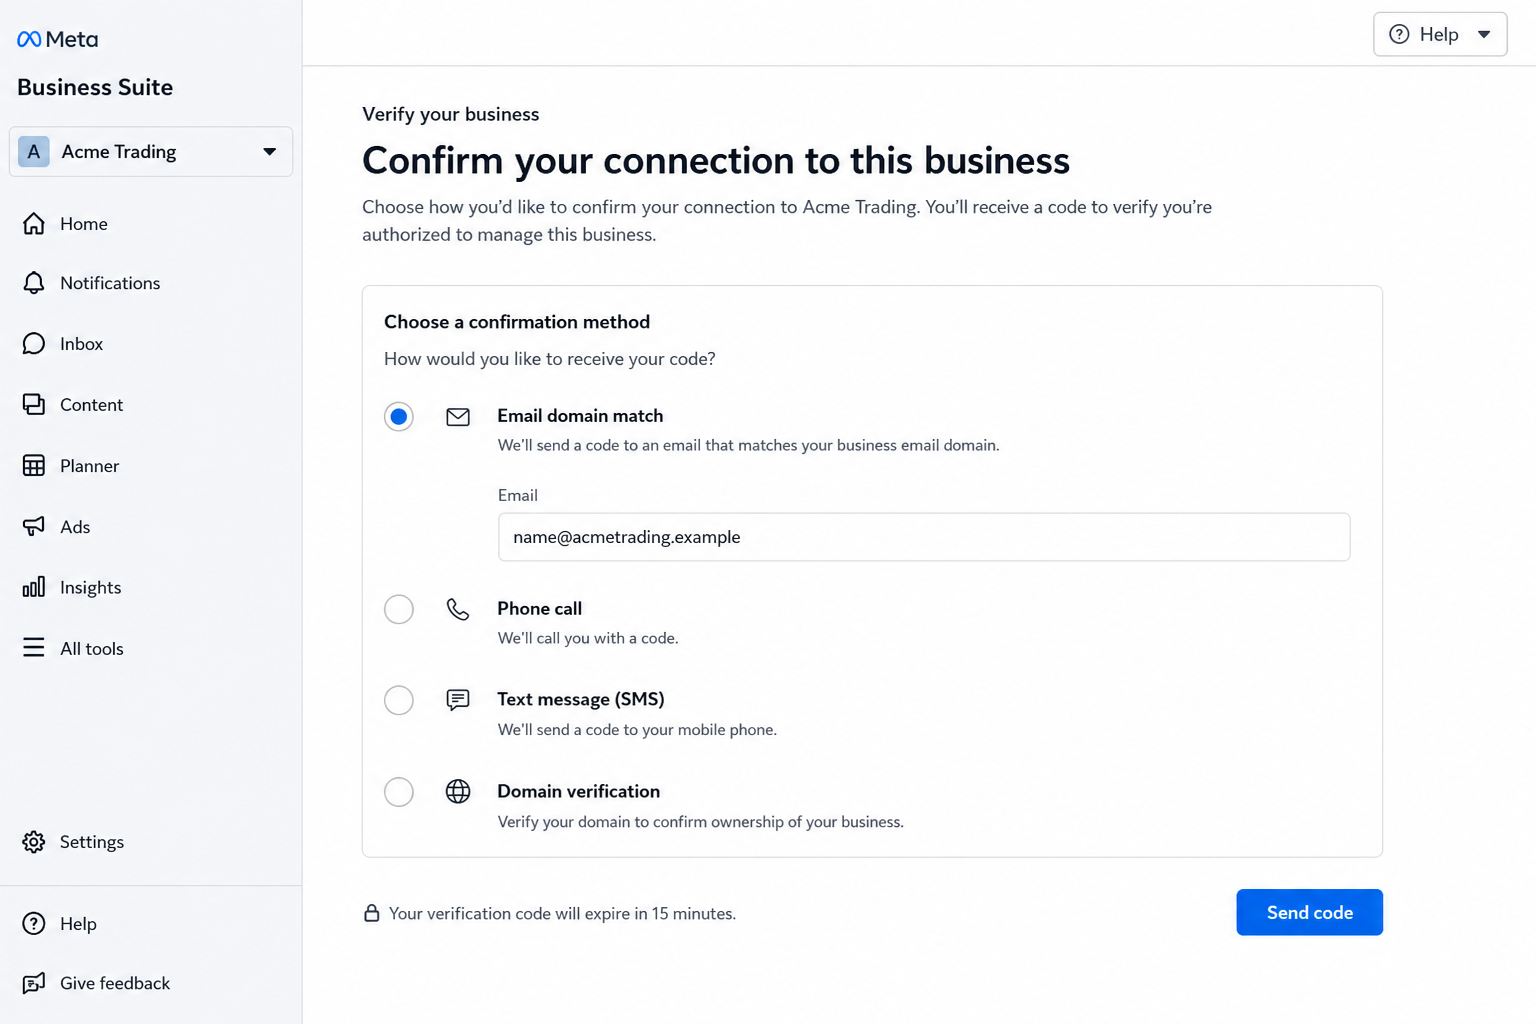Click the envelope icon for Email domain match
Image resolution: width=1536 pixels, height=1024 pixels.
coord(458,417)
